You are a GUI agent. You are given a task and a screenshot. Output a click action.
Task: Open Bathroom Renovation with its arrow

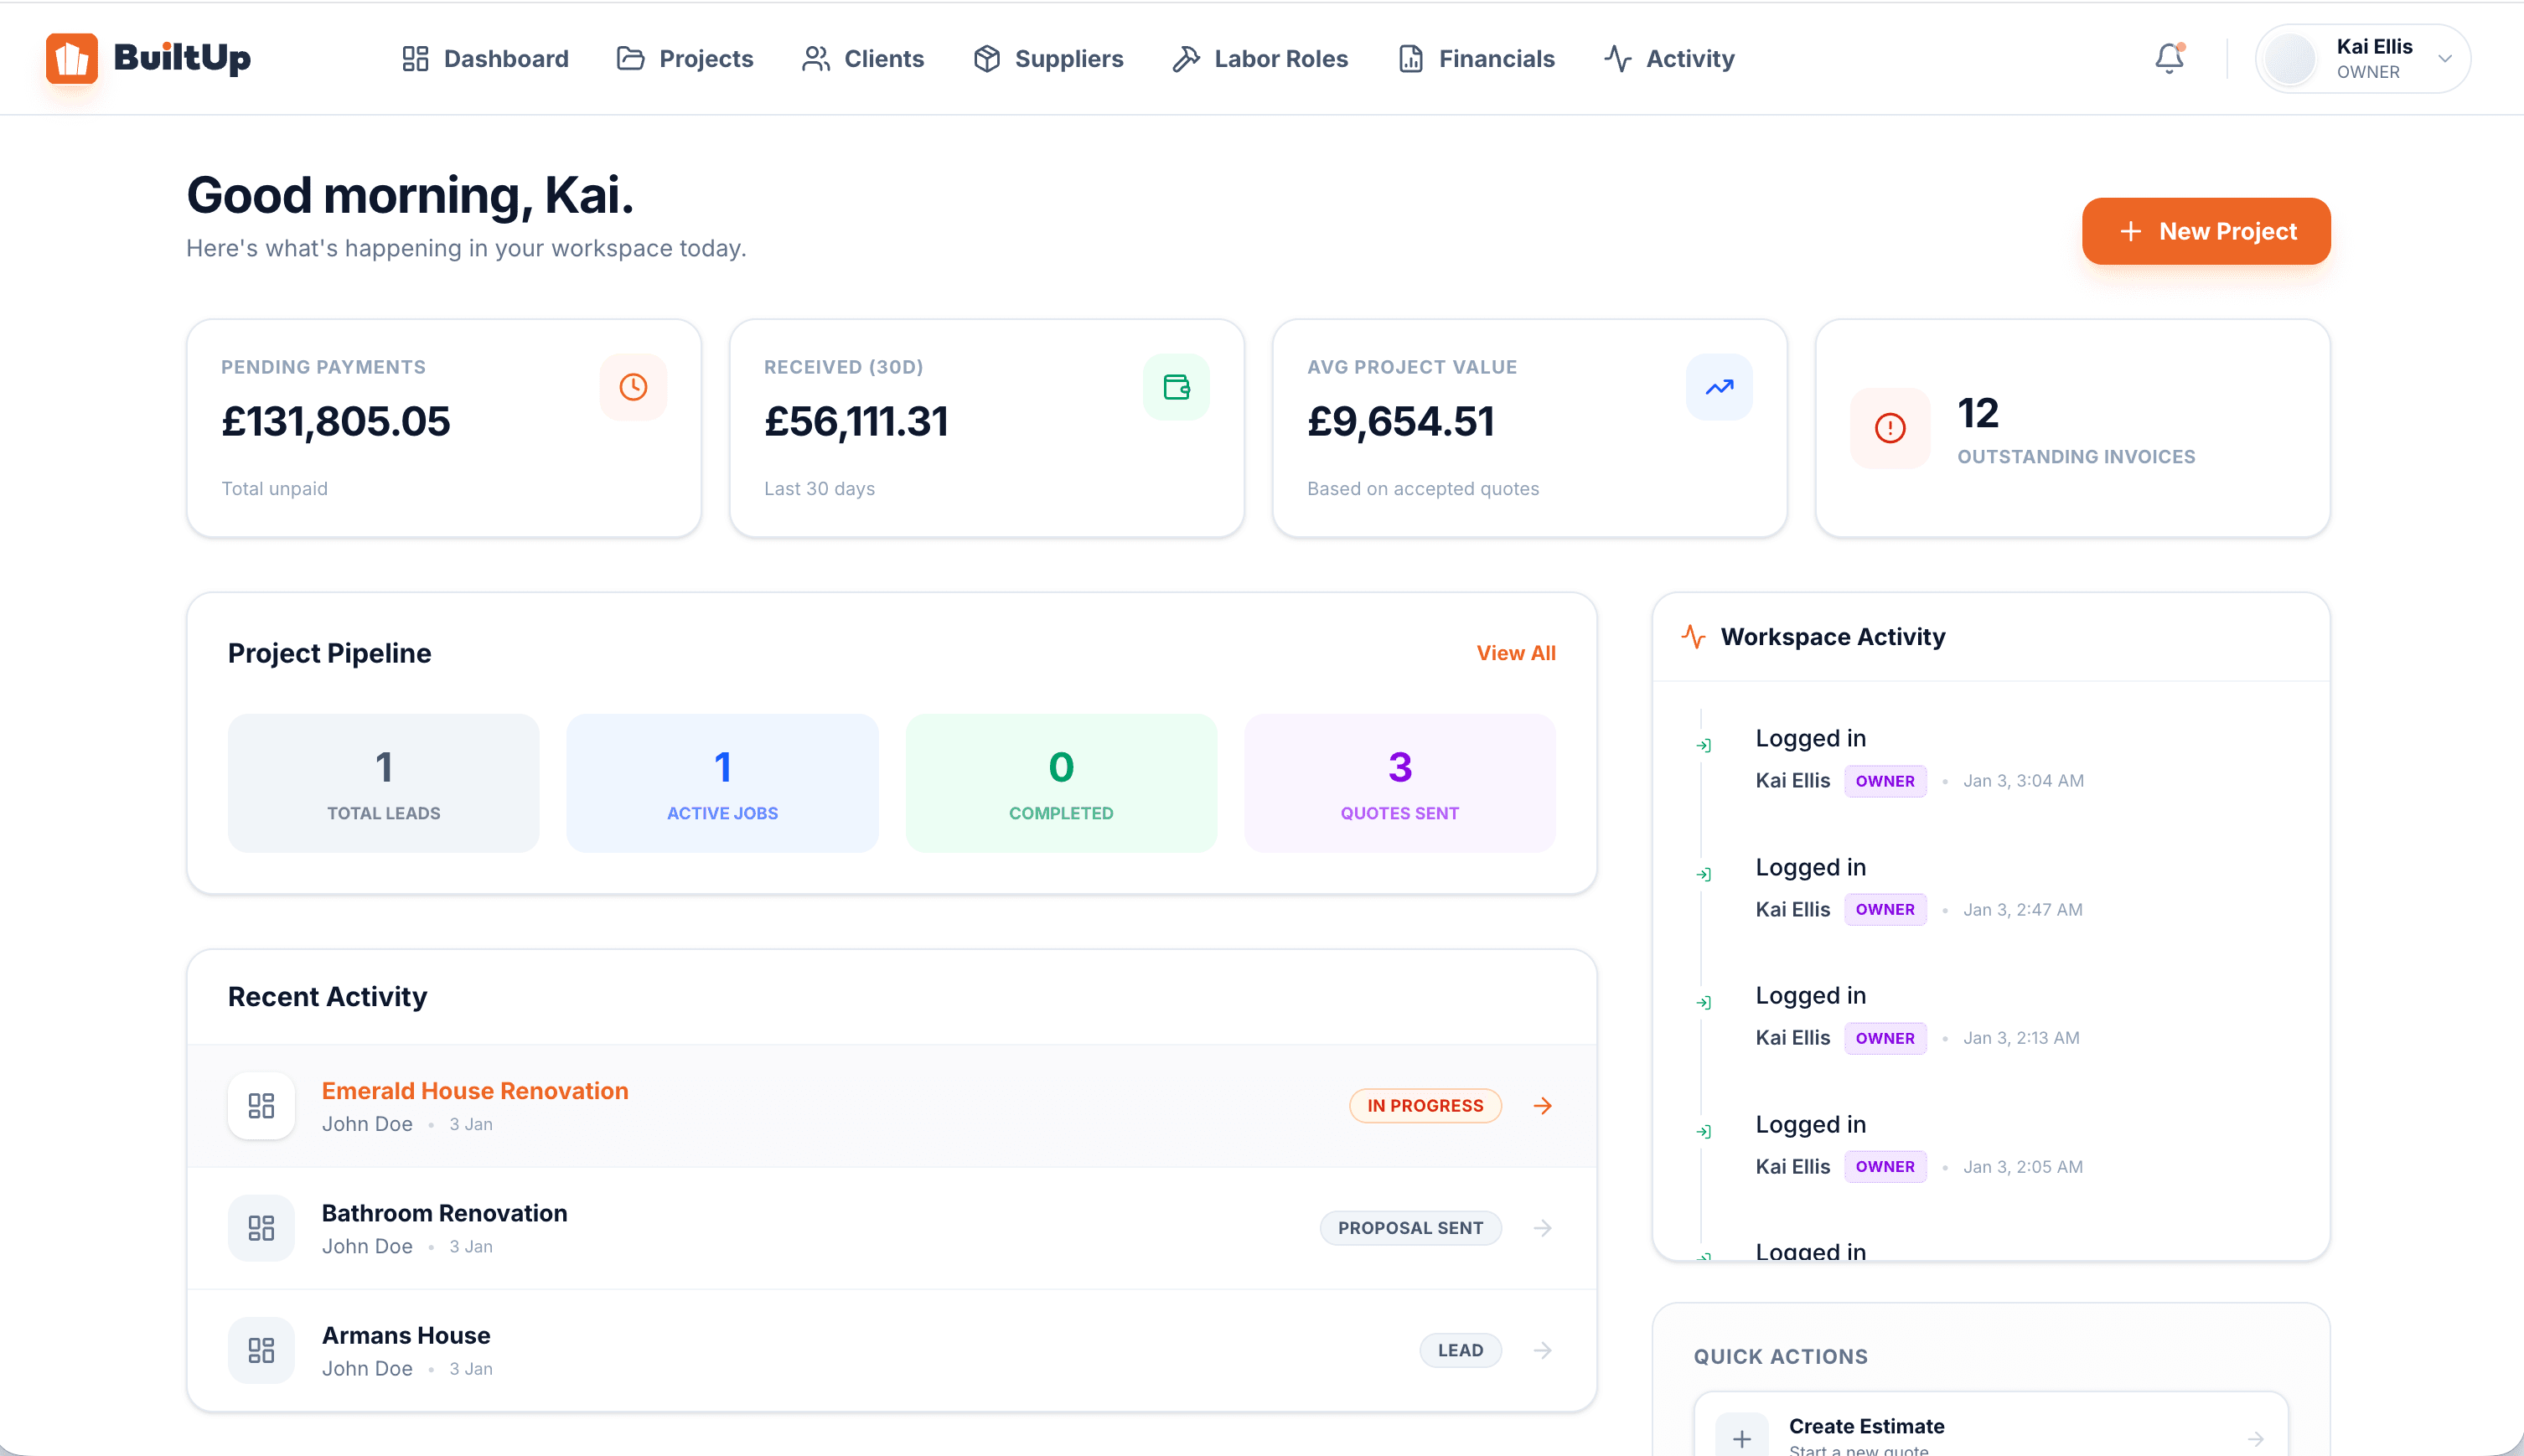click(1542, 1227)
